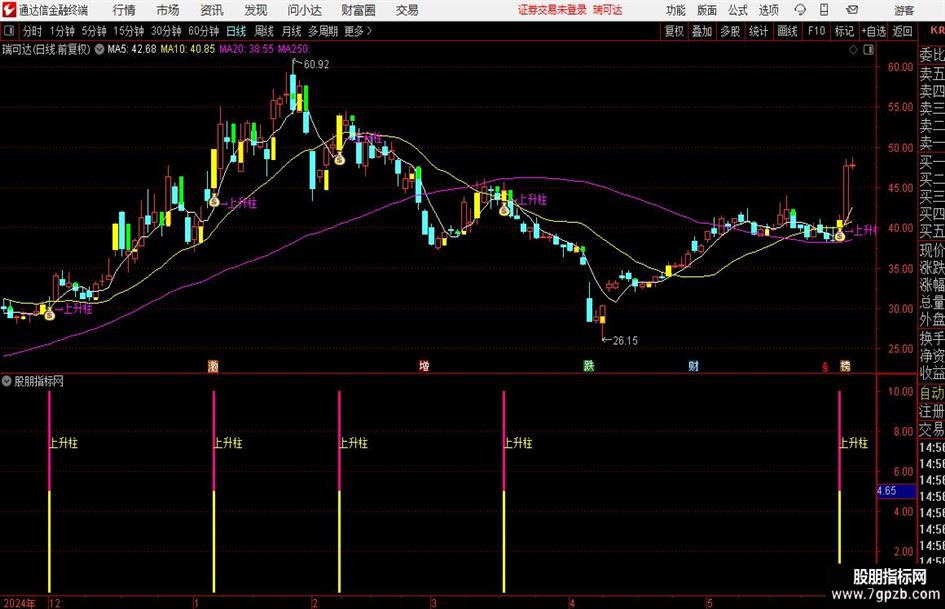The image size is (945, 609).
Task: Open the 公式 menu
Action: [x=738, y=10]
